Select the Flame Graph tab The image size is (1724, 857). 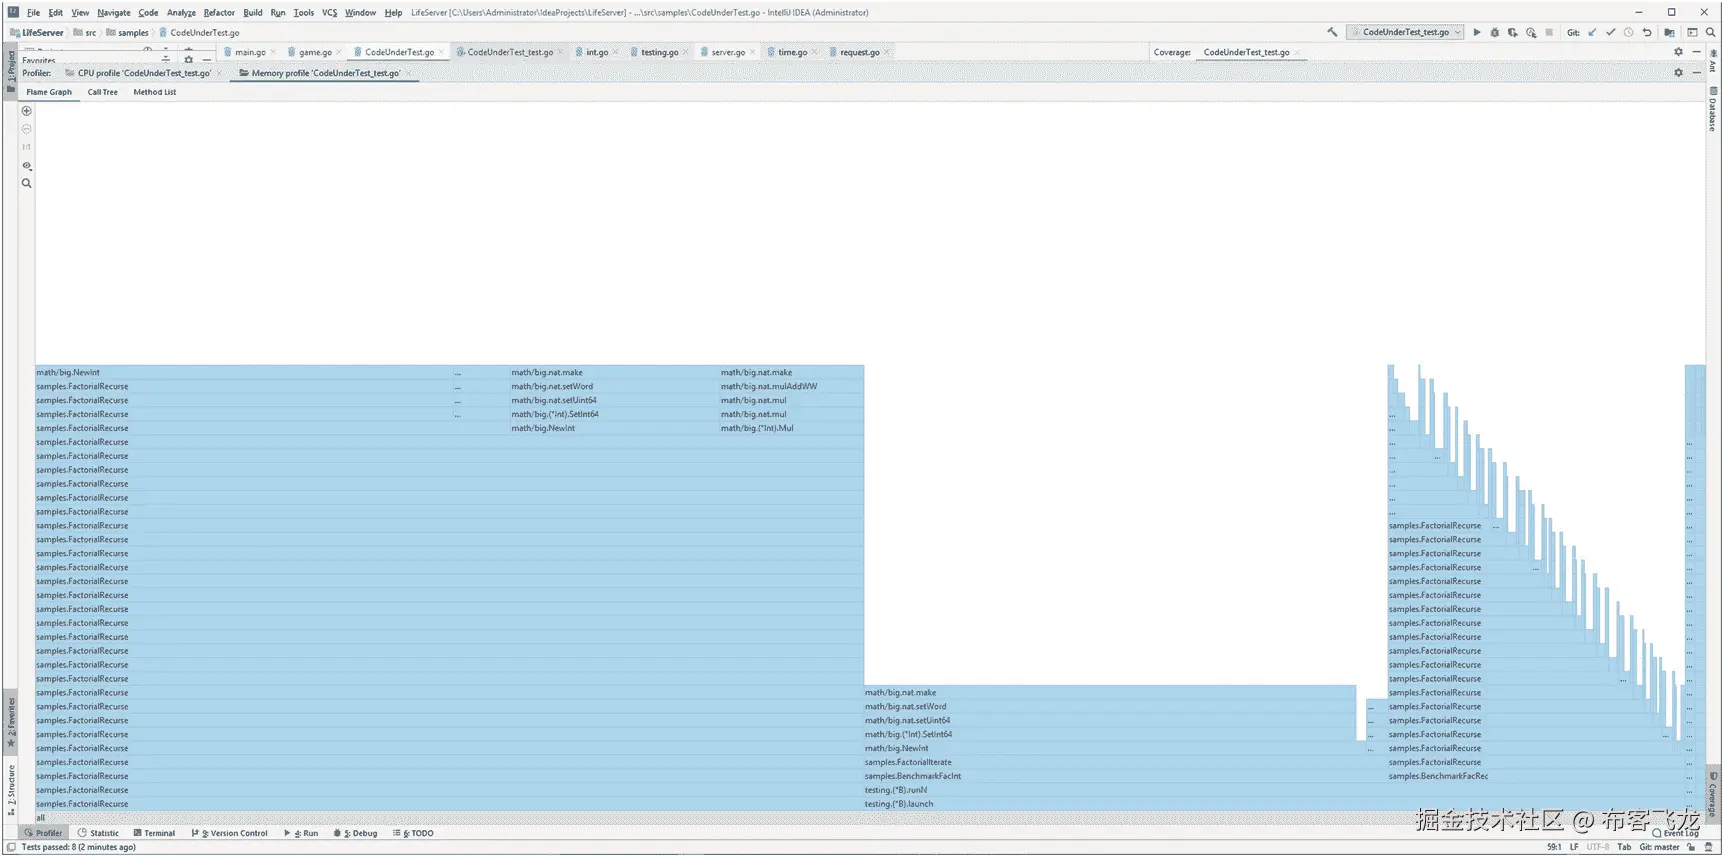(49, 92)
